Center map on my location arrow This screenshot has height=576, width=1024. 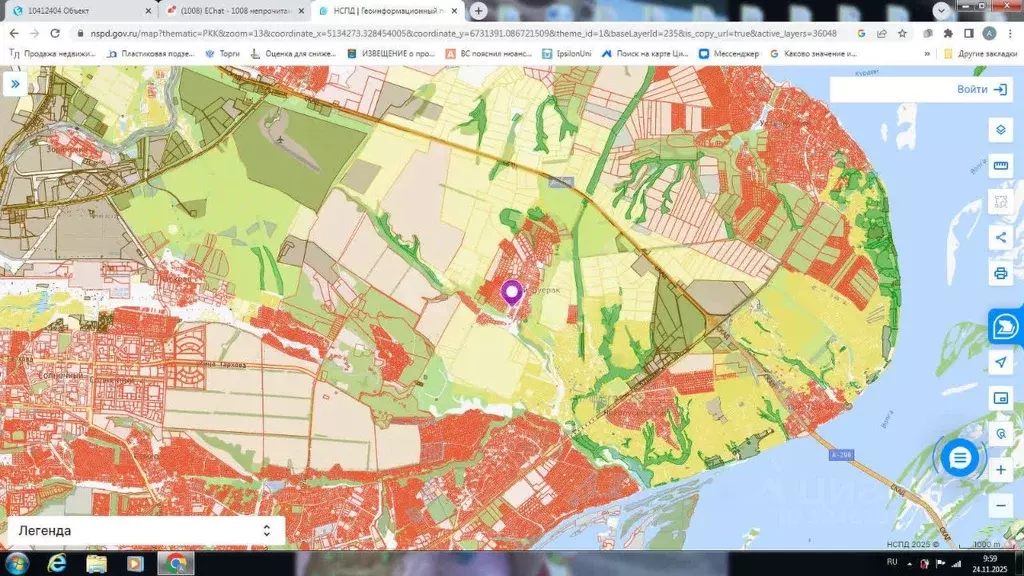[x=1000, y=362]
